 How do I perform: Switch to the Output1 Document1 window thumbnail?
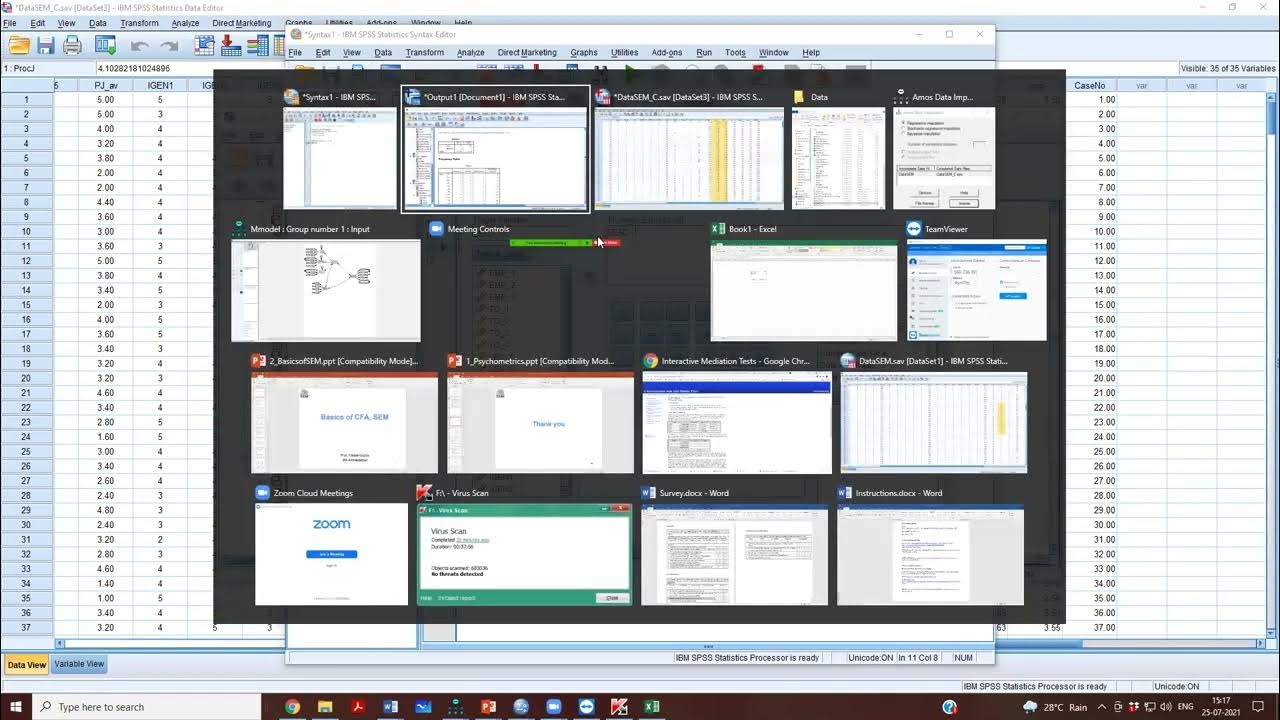coord(496,158)
